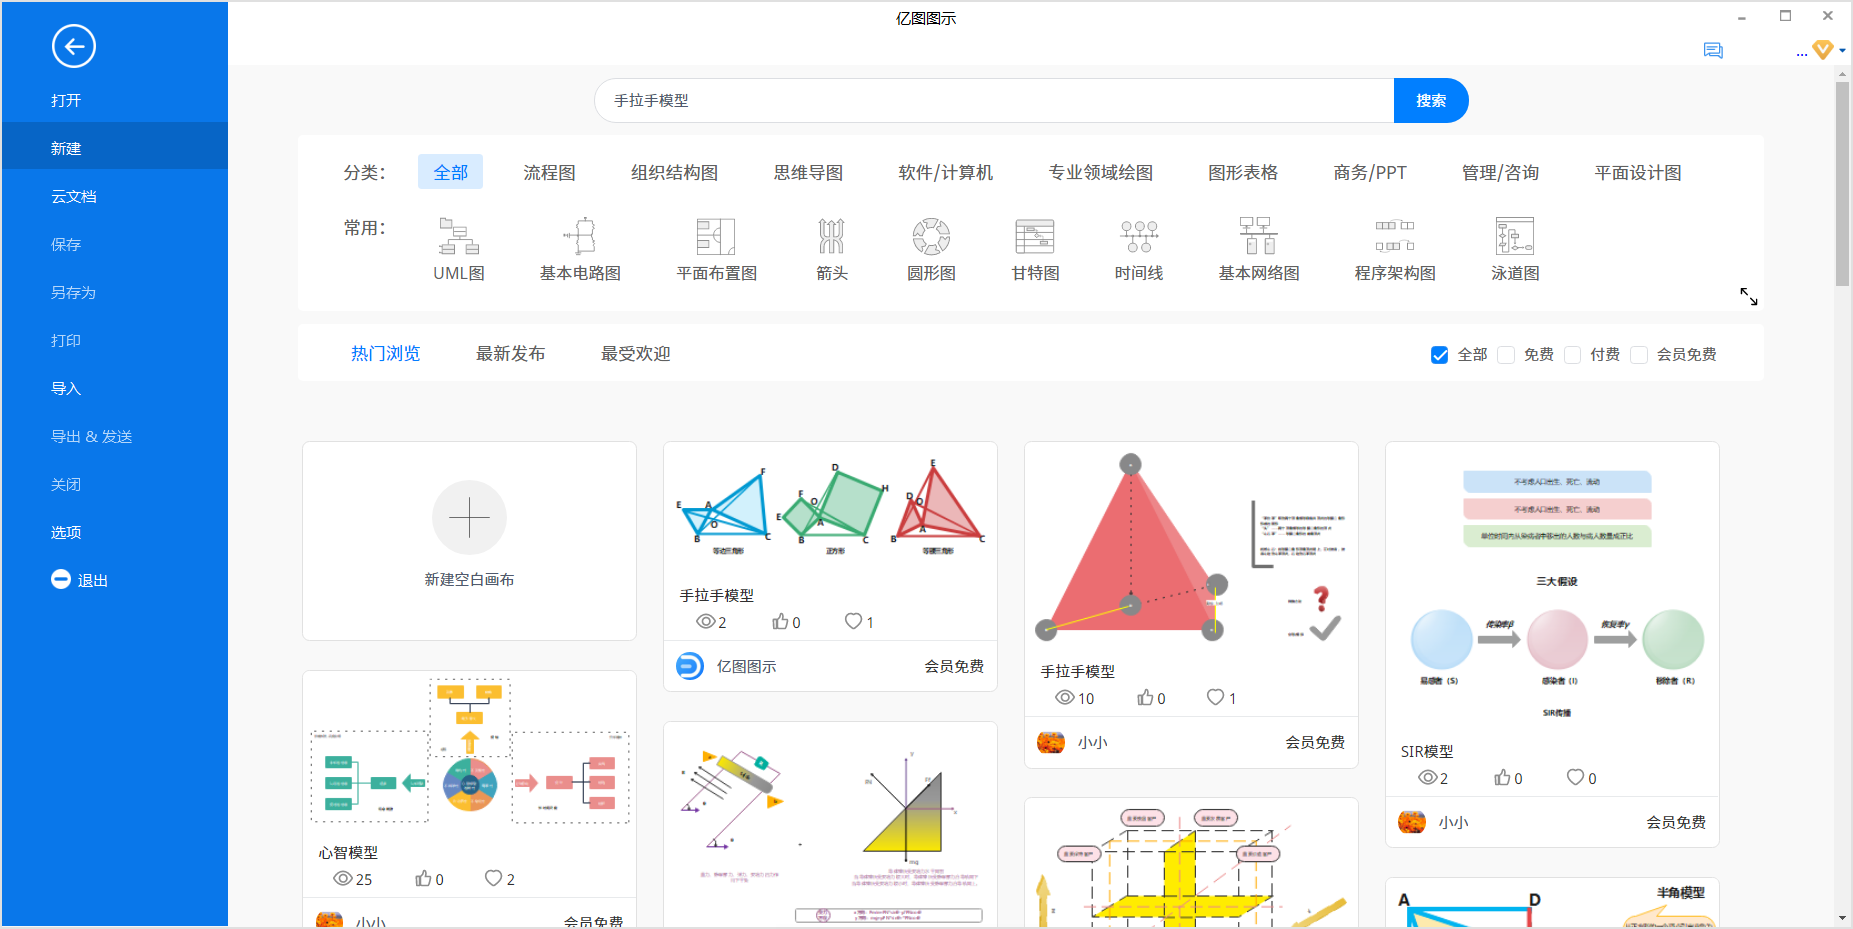Click the 退出 exit icon in sidebar

point(61,579)
